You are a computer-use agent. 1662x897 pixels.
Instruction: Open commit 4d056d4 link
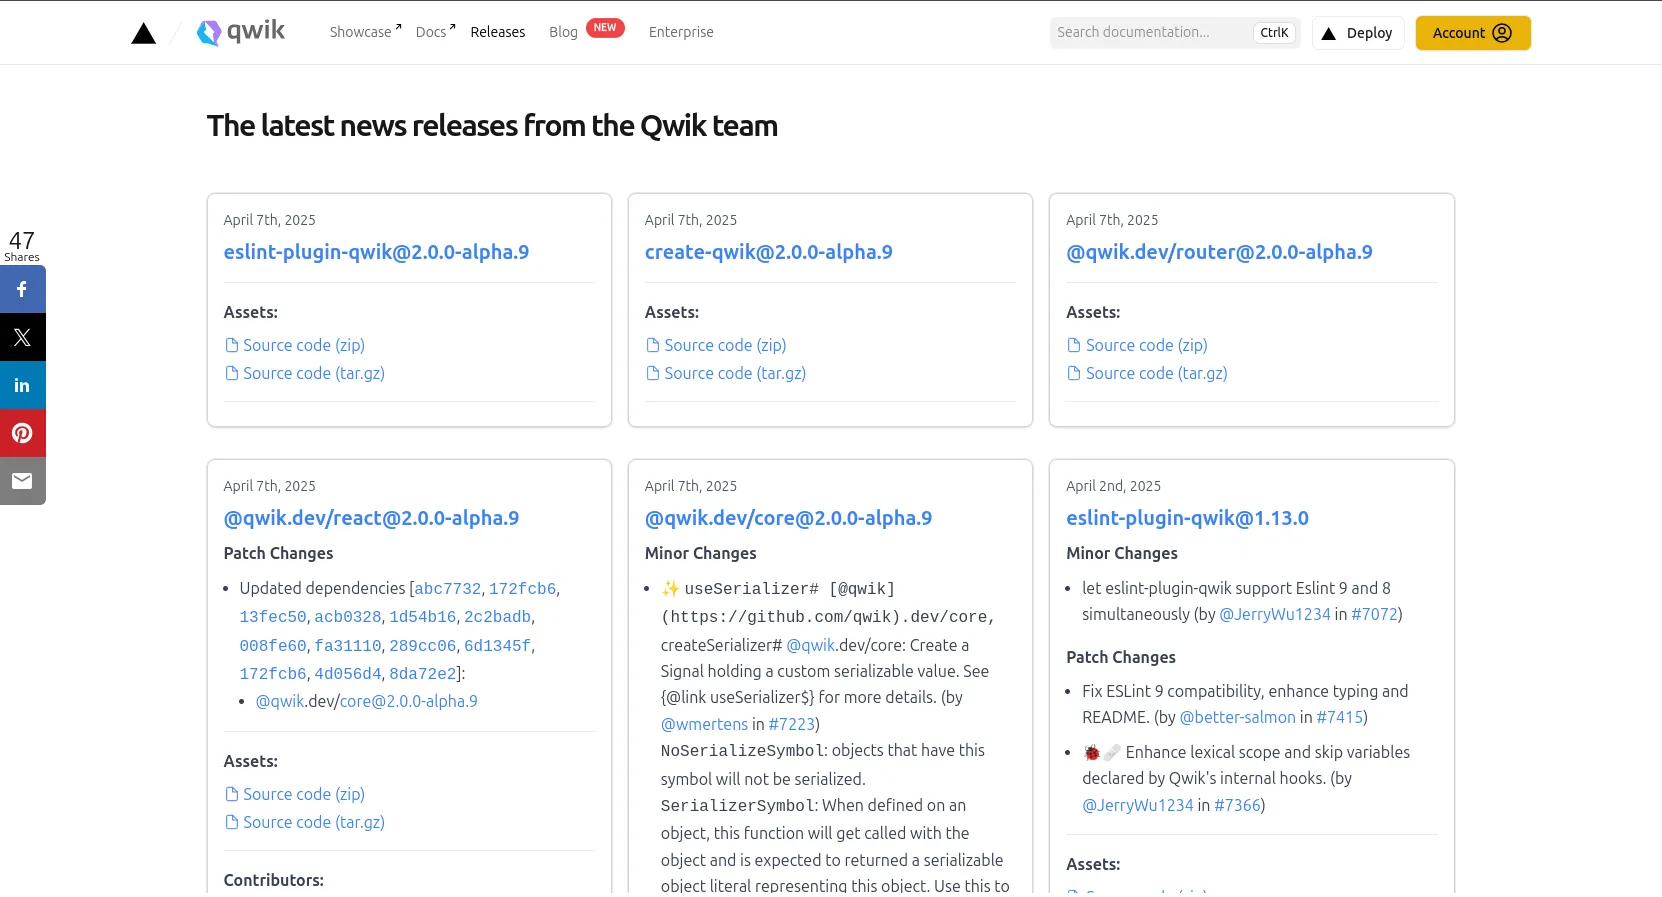[x=348, y=674]
